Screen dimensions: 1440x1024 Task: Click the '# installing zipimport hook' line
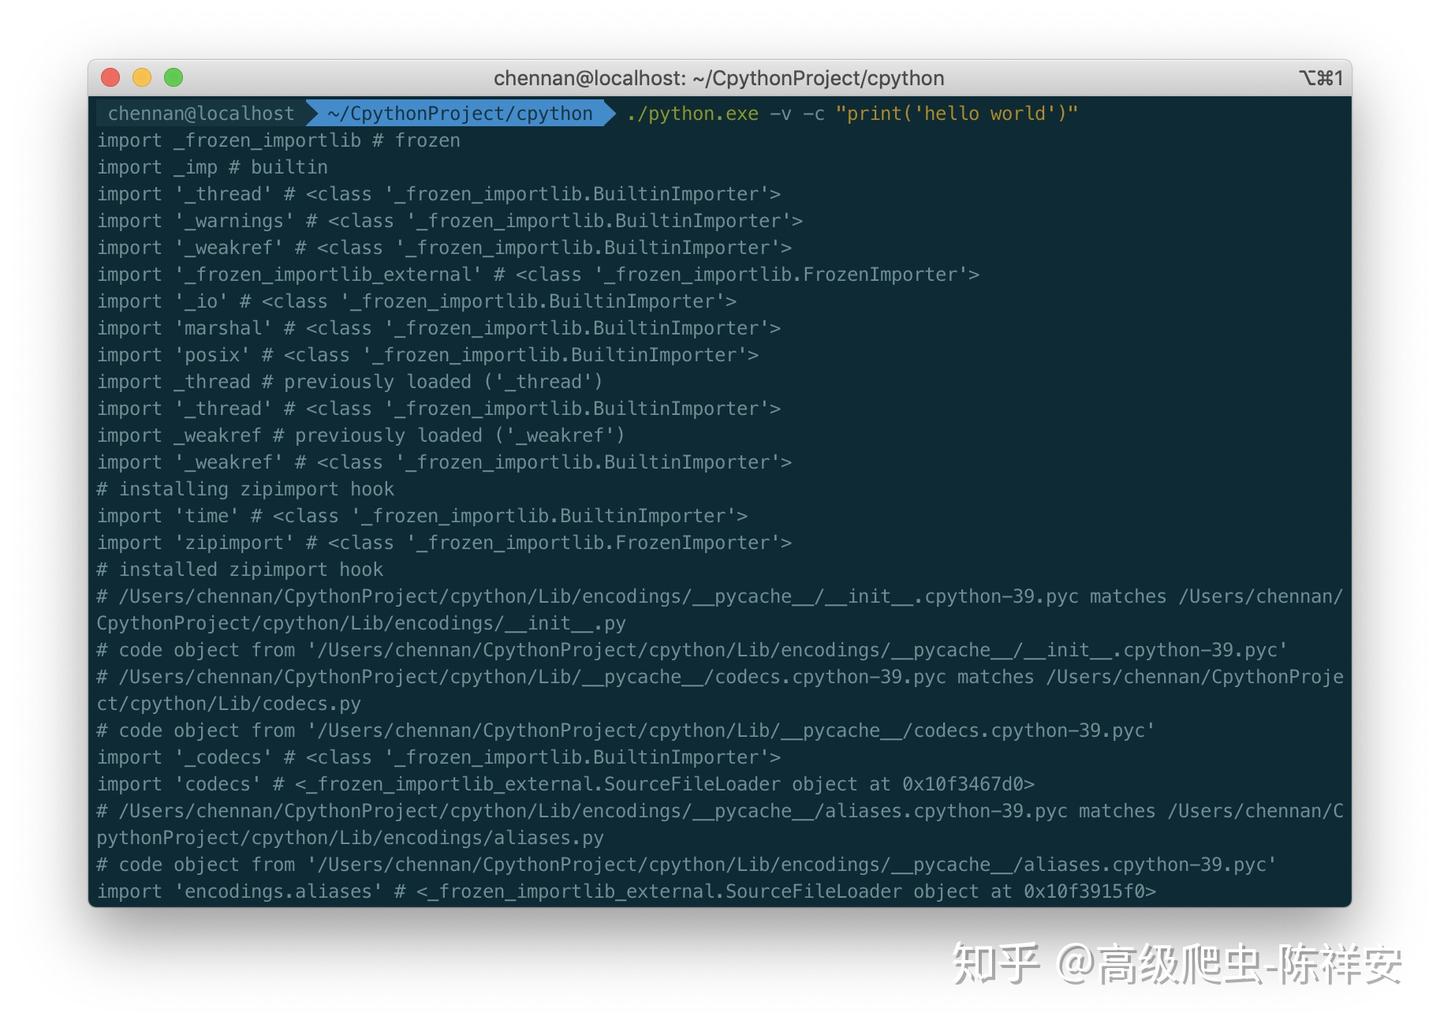pyautogui.click(x=245, y=489)
